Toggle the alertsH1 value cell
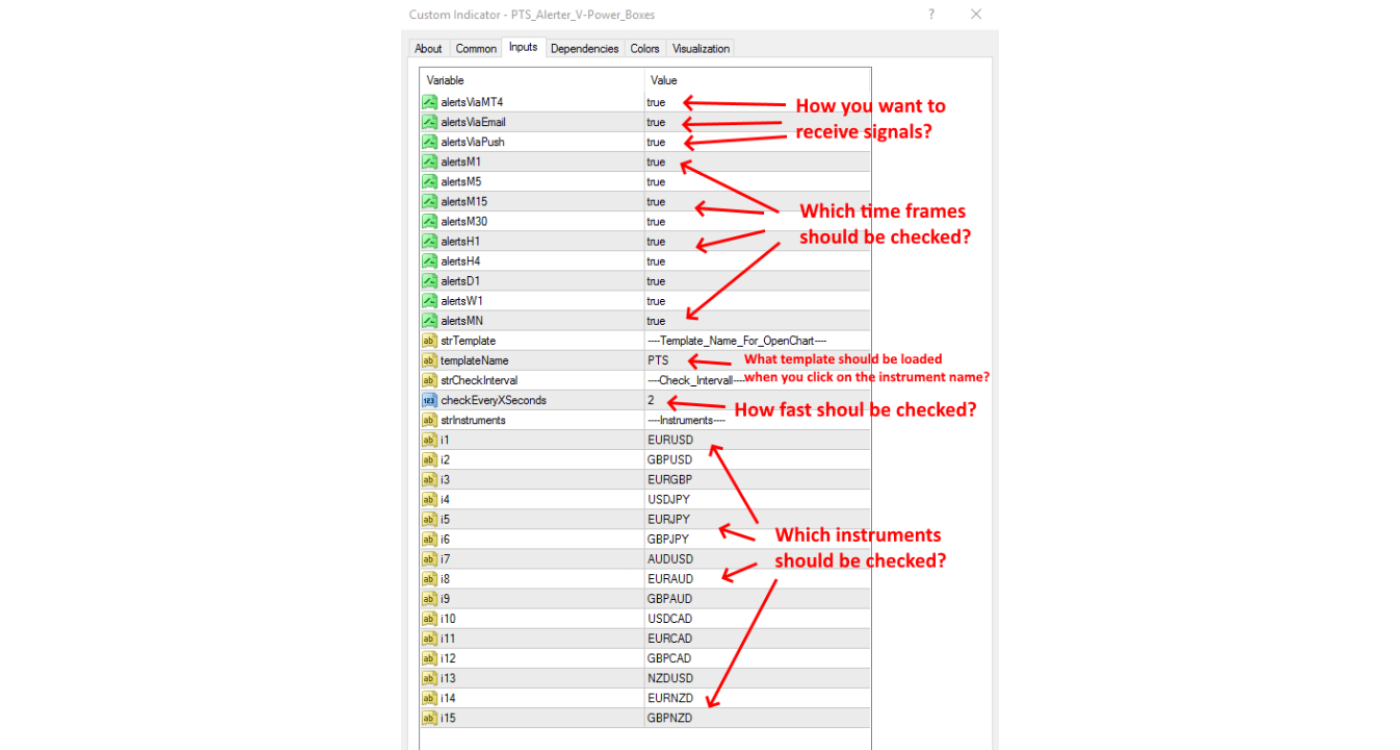This screenshot has width=1400, height=750. tap(656, 241)
